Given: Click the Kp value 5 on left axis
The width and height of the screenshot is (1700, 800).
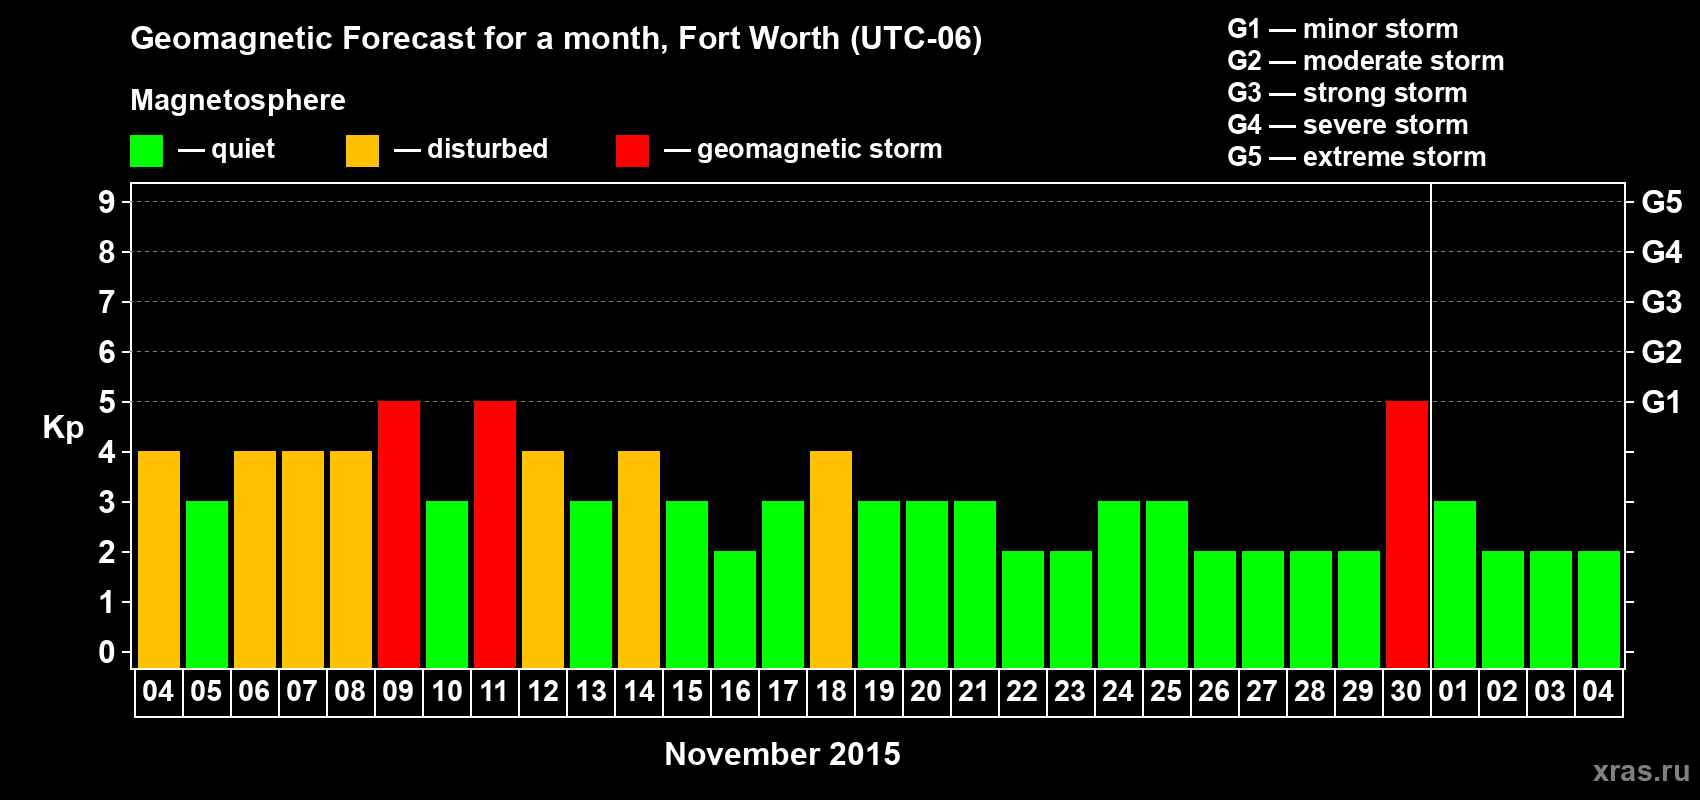Looking at the screenshot, I should (106, 402).
